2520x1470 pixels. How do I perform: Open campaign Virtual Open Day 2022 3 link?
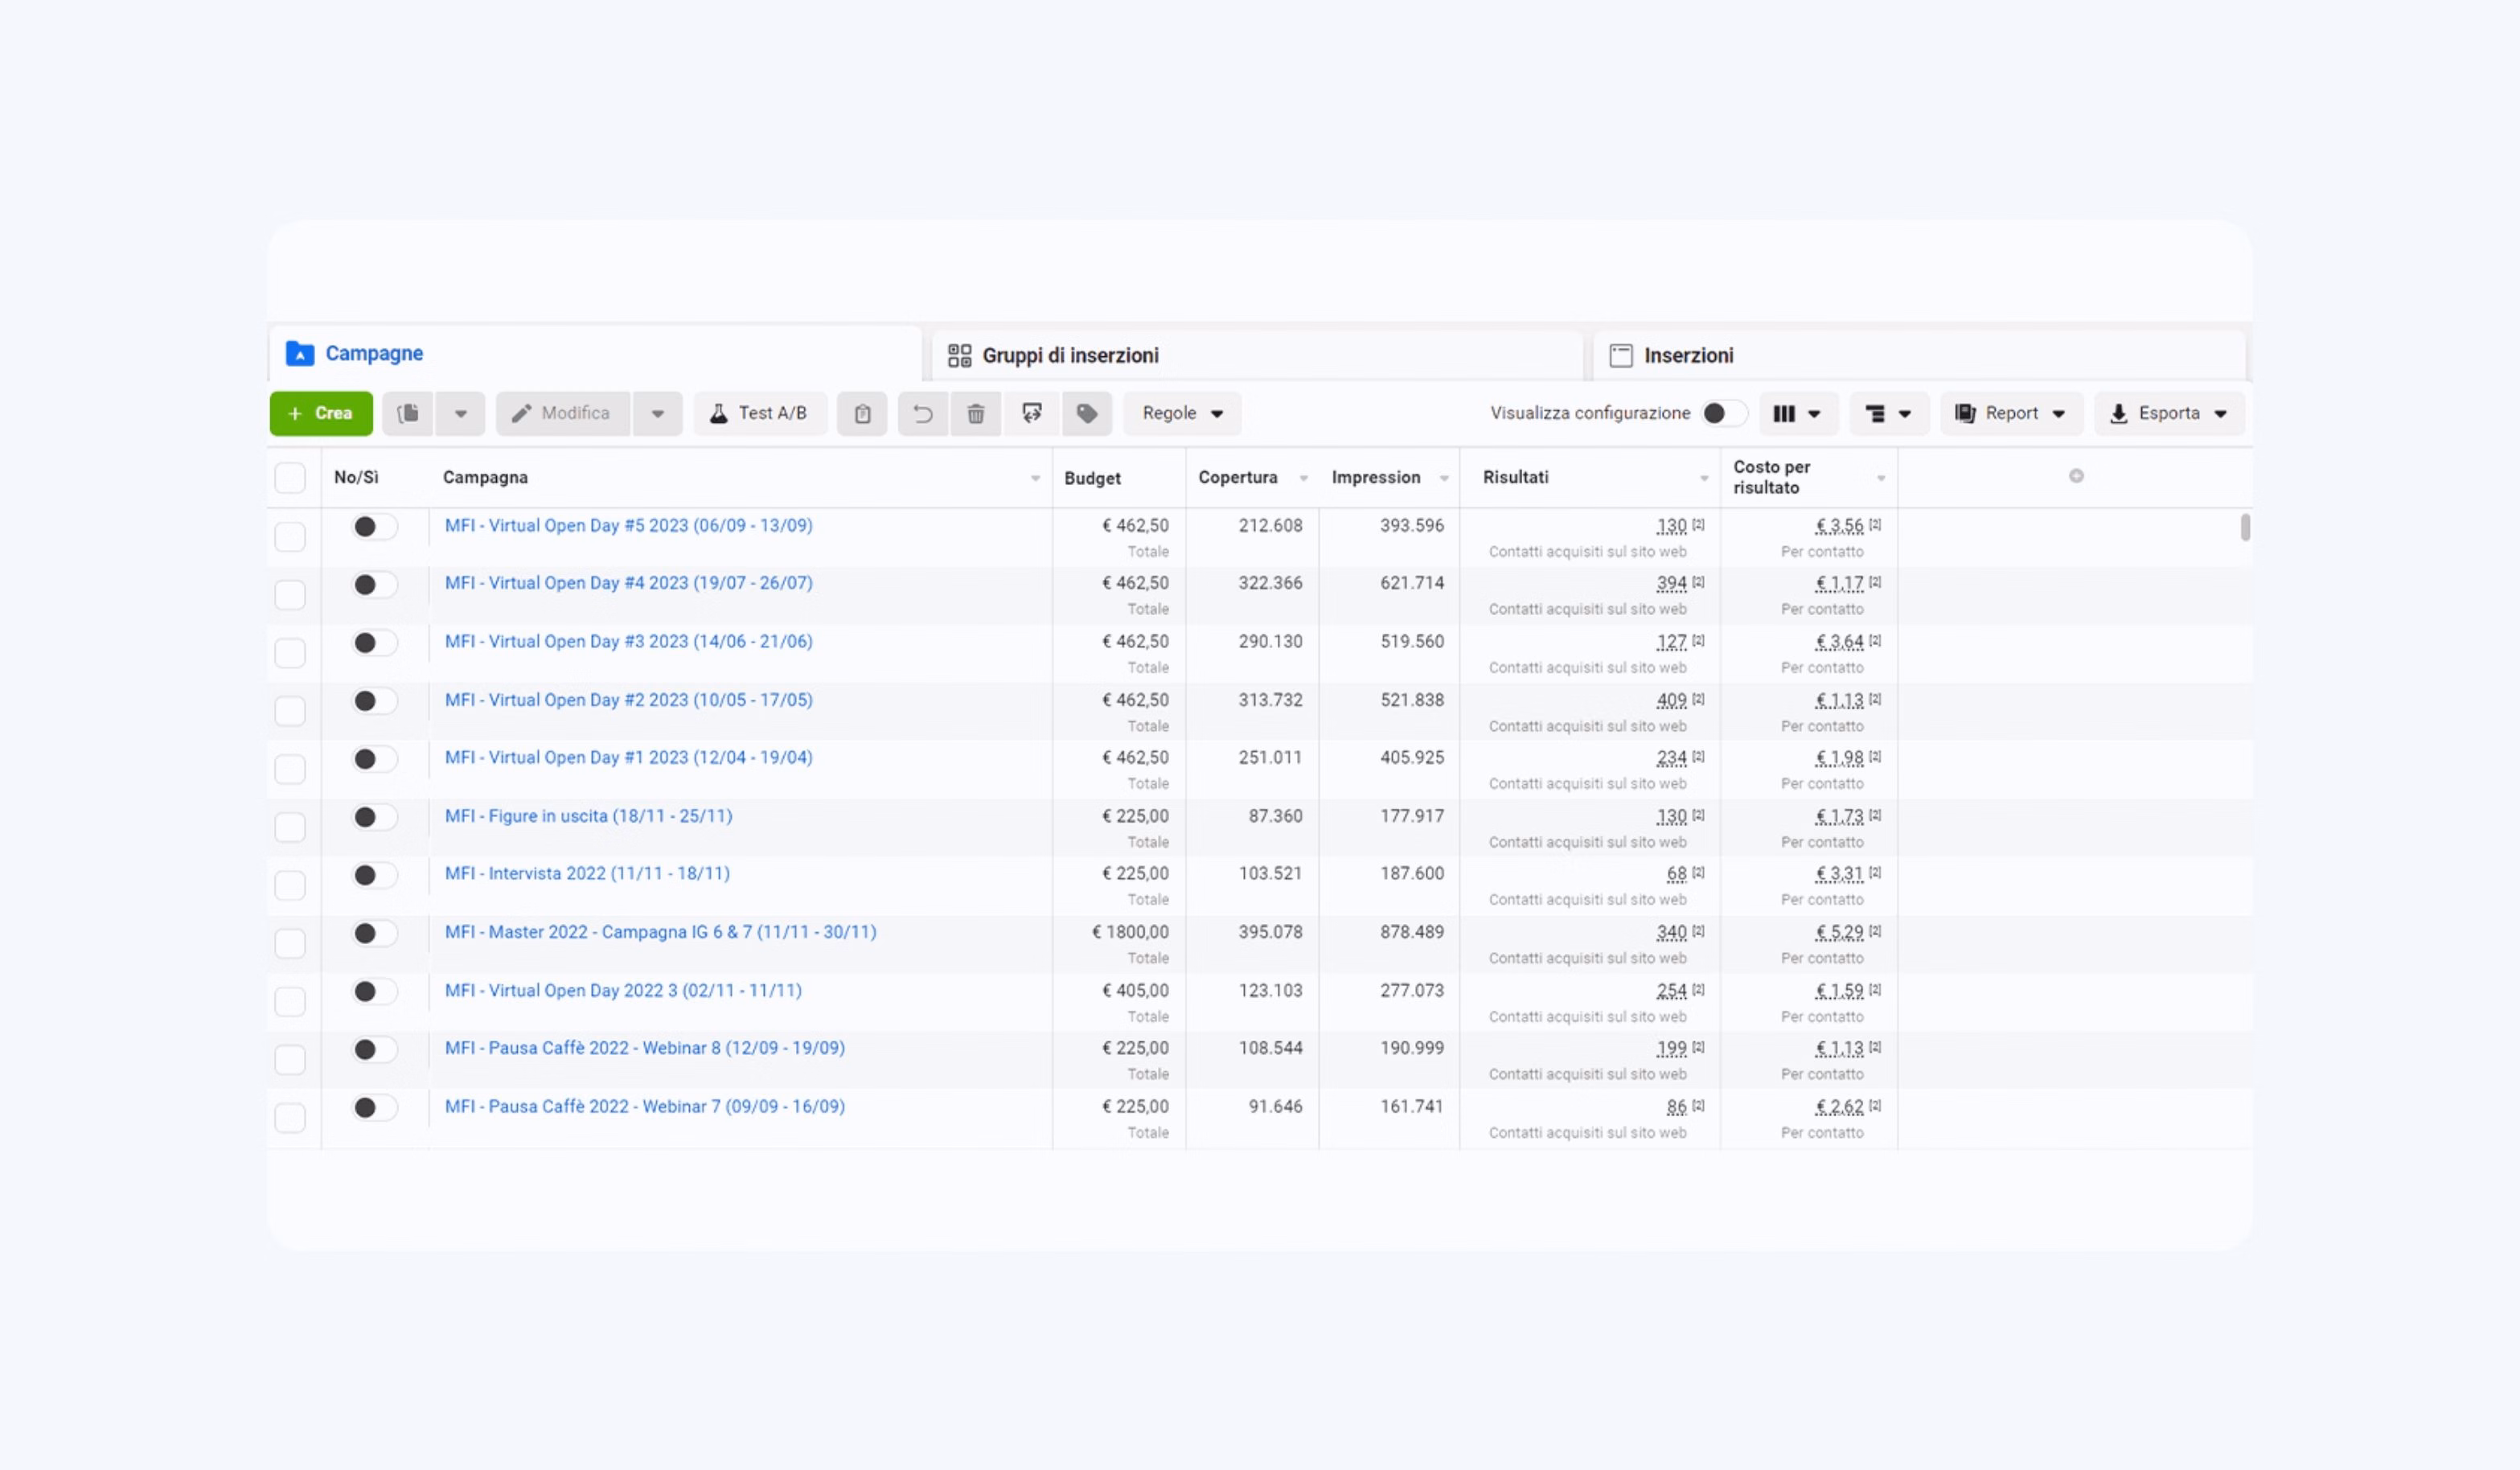tap(623, 990)
